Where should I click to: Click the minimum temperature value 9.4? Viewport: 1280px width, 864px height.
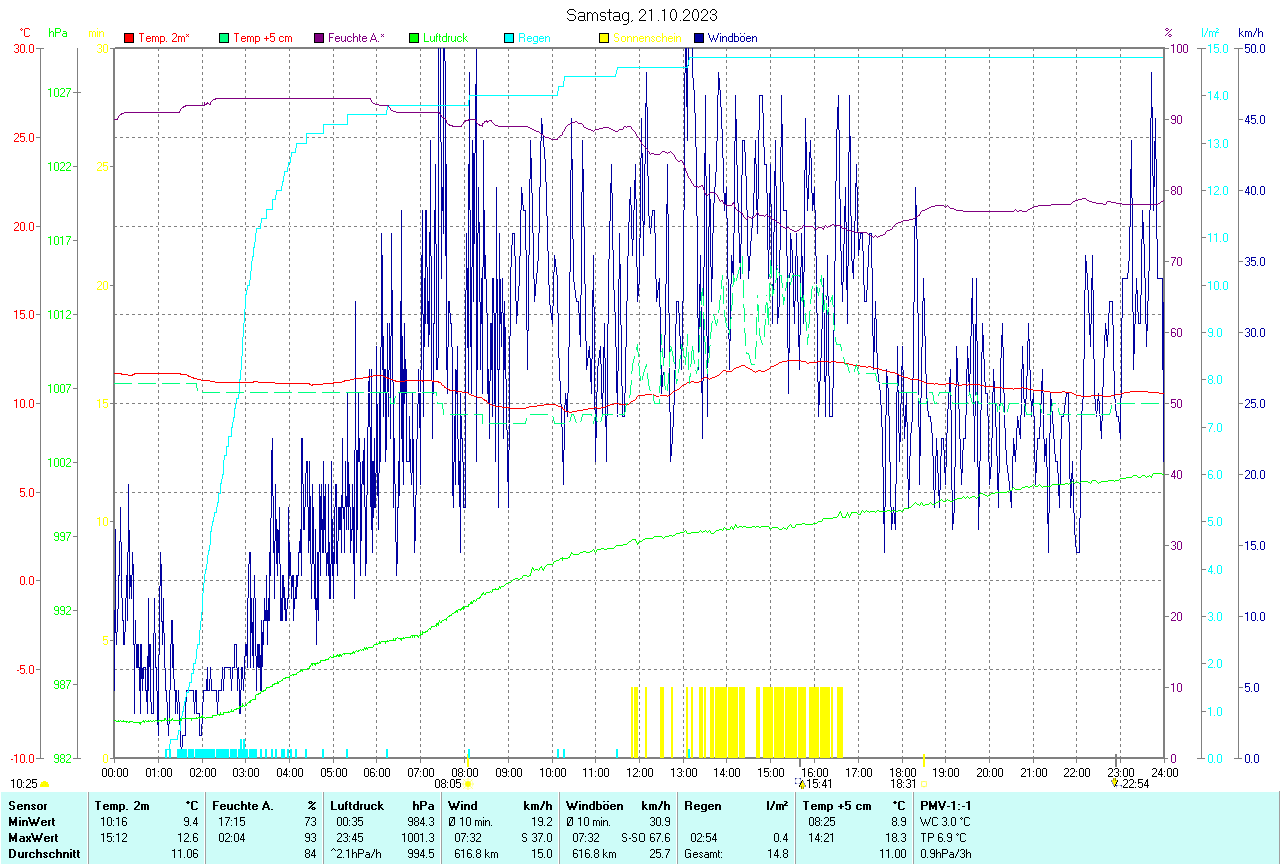(x=191, y=822)
